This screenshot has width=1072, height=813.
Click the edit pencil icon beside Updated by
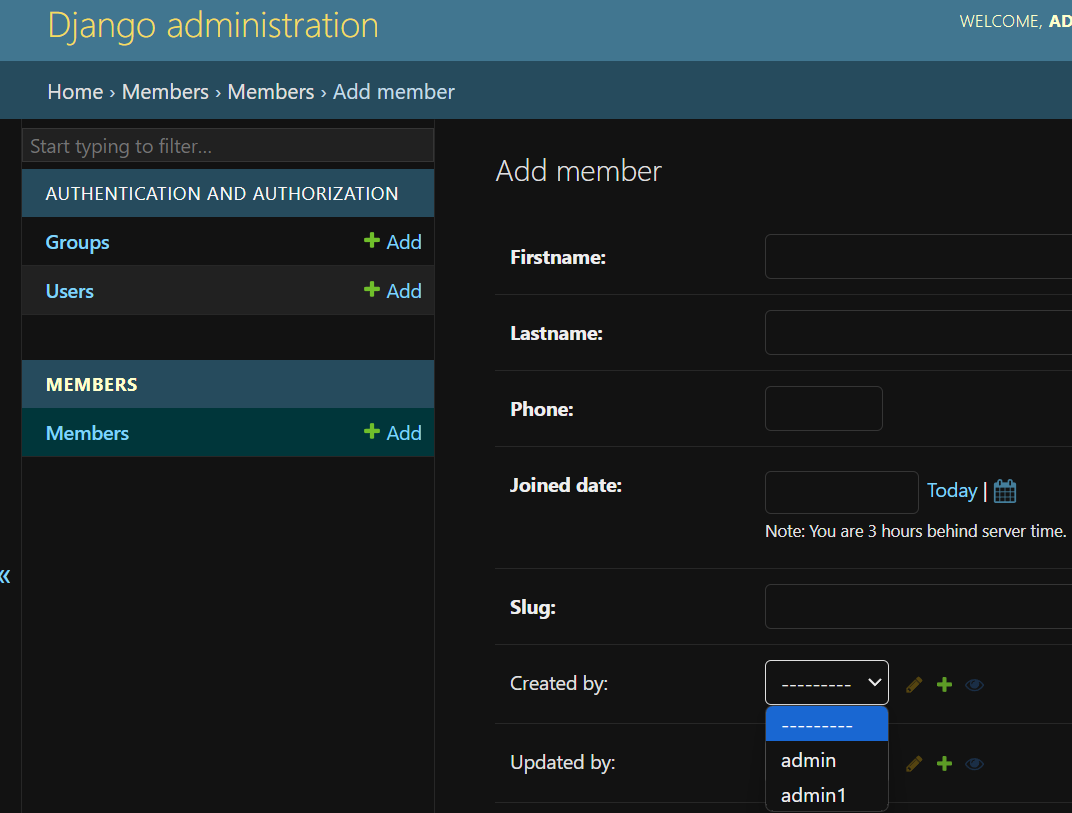click(x=913, y=763)
